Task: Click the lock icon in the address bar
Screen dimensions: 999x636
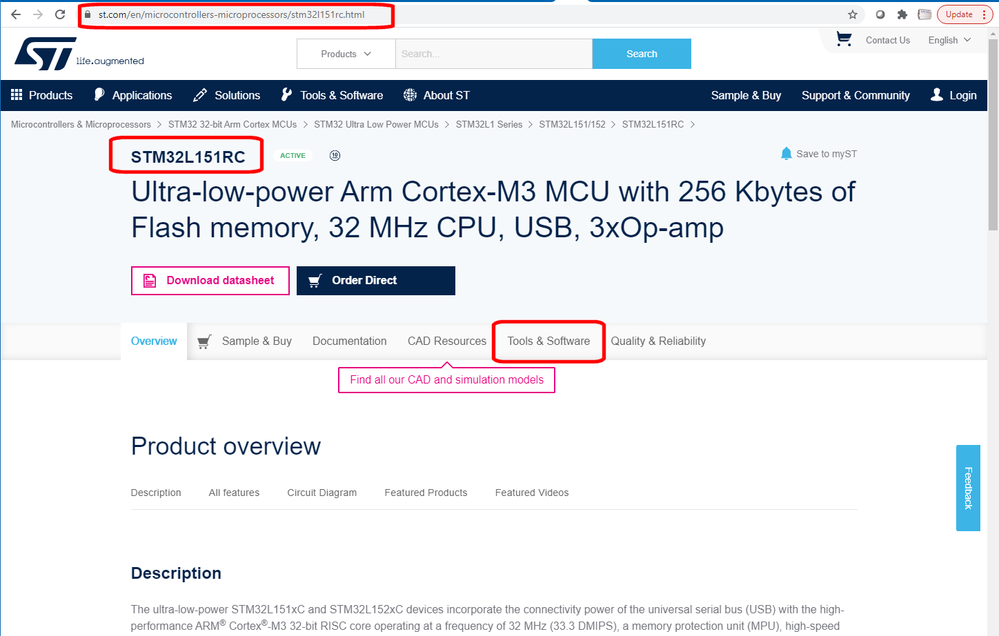Action: coord(88,15)
